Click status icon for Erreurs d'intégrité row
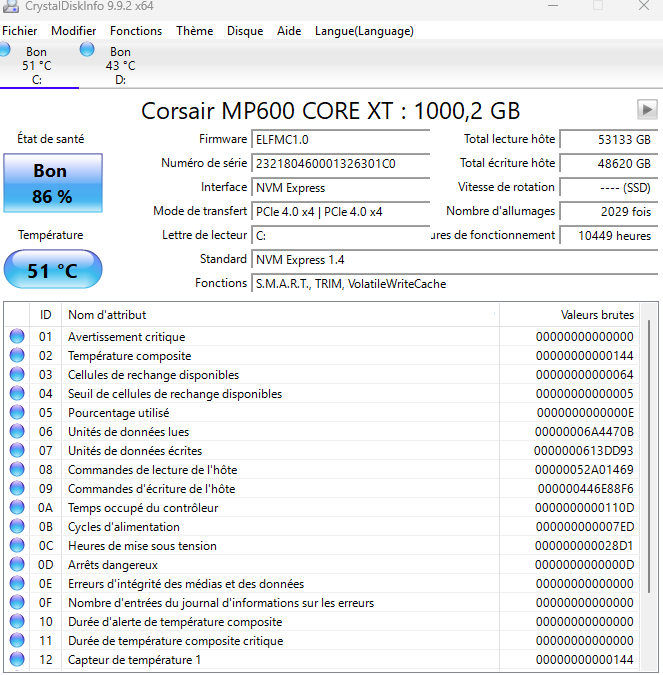This screenshot has width=663, height=675. pos(17,583)
